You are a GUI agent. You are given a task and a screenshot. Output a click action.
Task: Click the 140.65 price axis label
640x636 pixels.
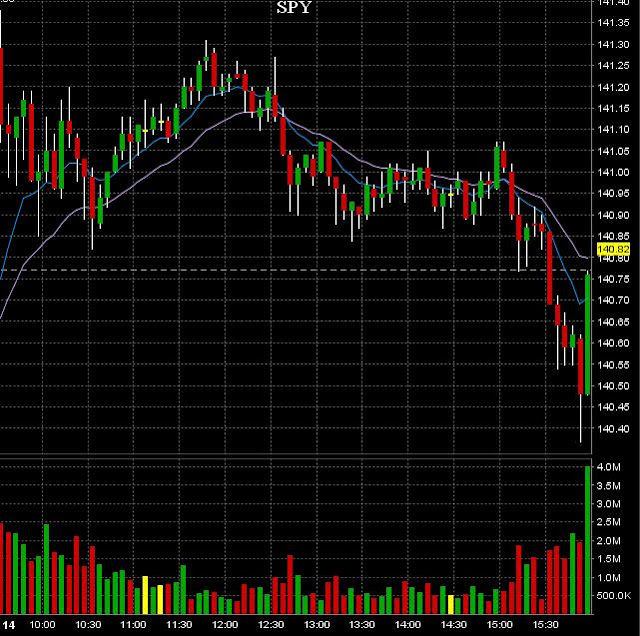coord(613,322)
